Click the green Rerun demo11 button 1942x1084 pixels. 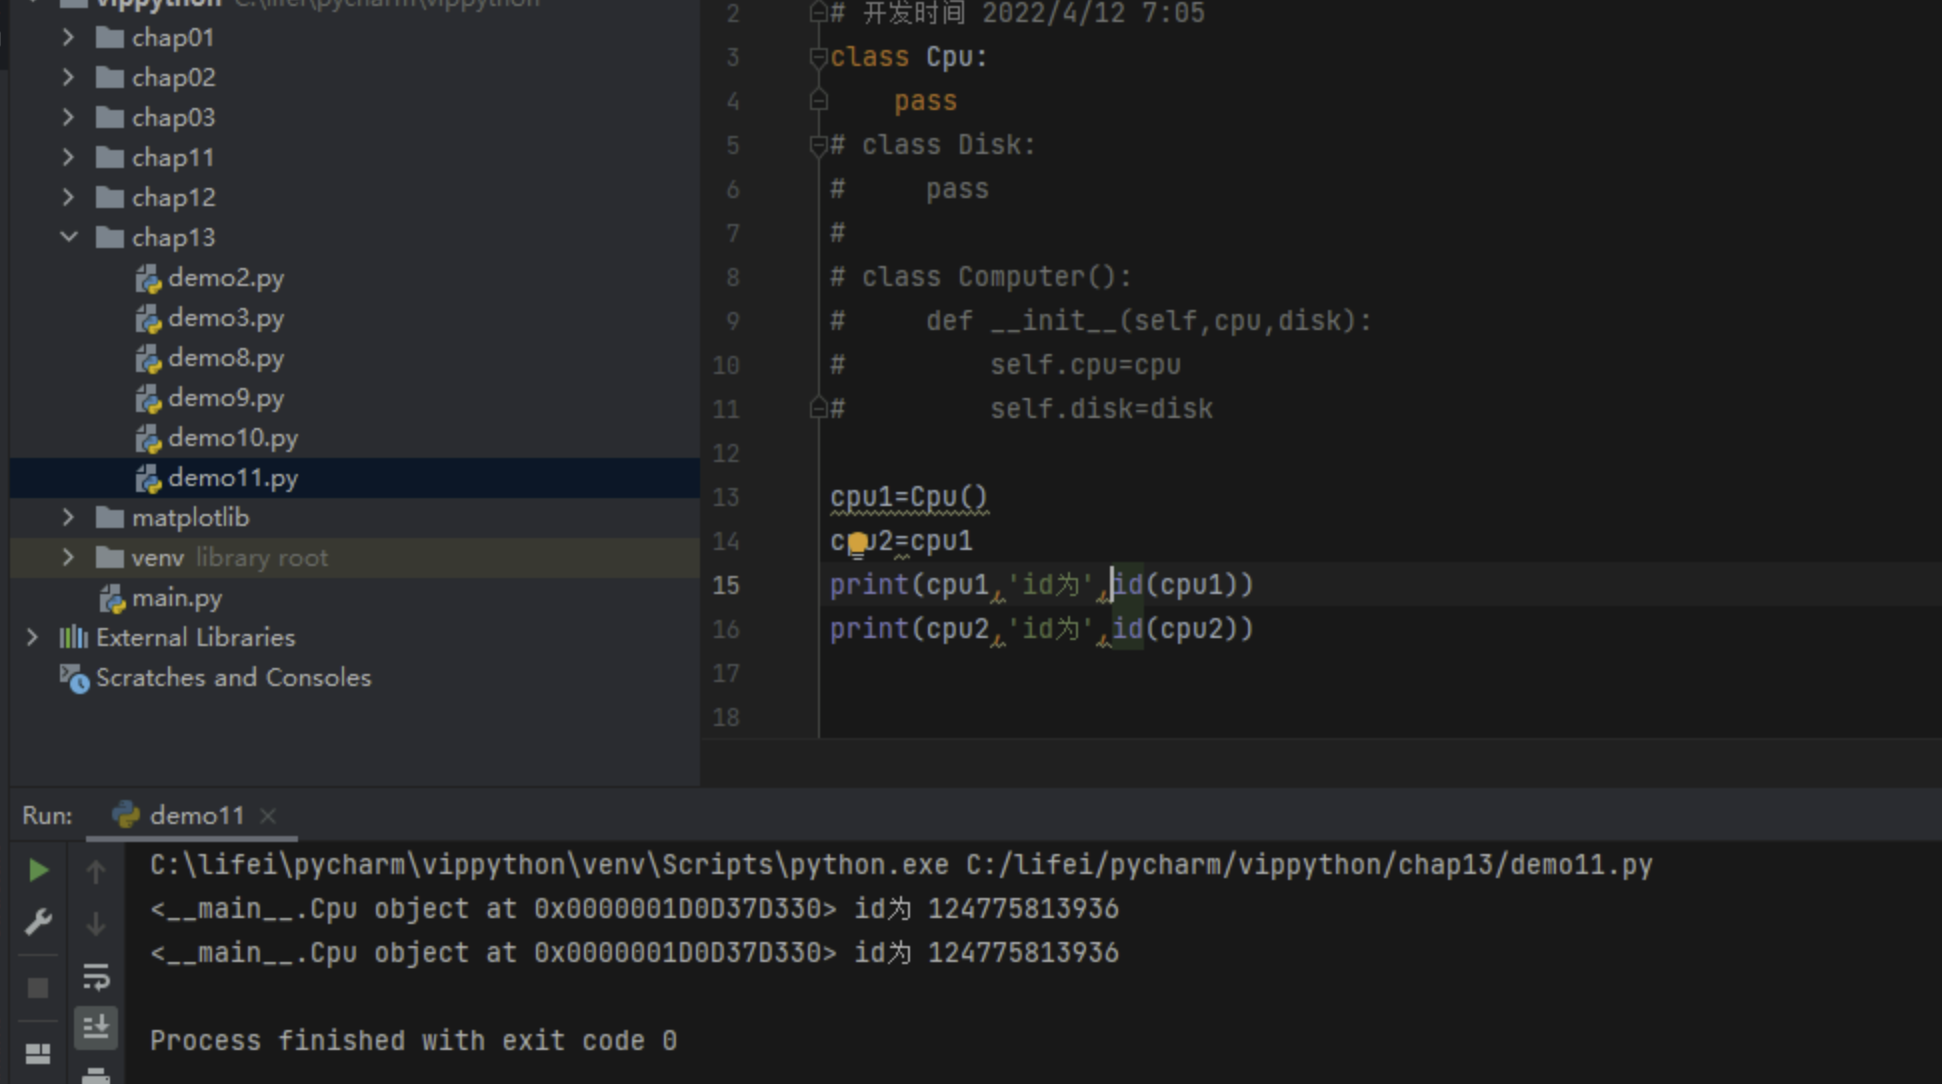[38, 870]
